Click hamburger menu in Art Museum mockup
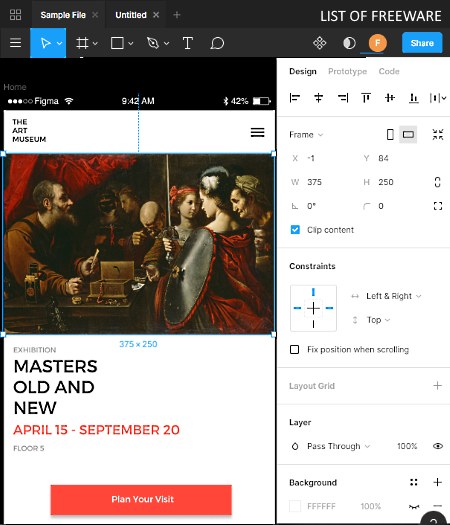This screenshot has width=450, height=525. [x=257, y=133]
